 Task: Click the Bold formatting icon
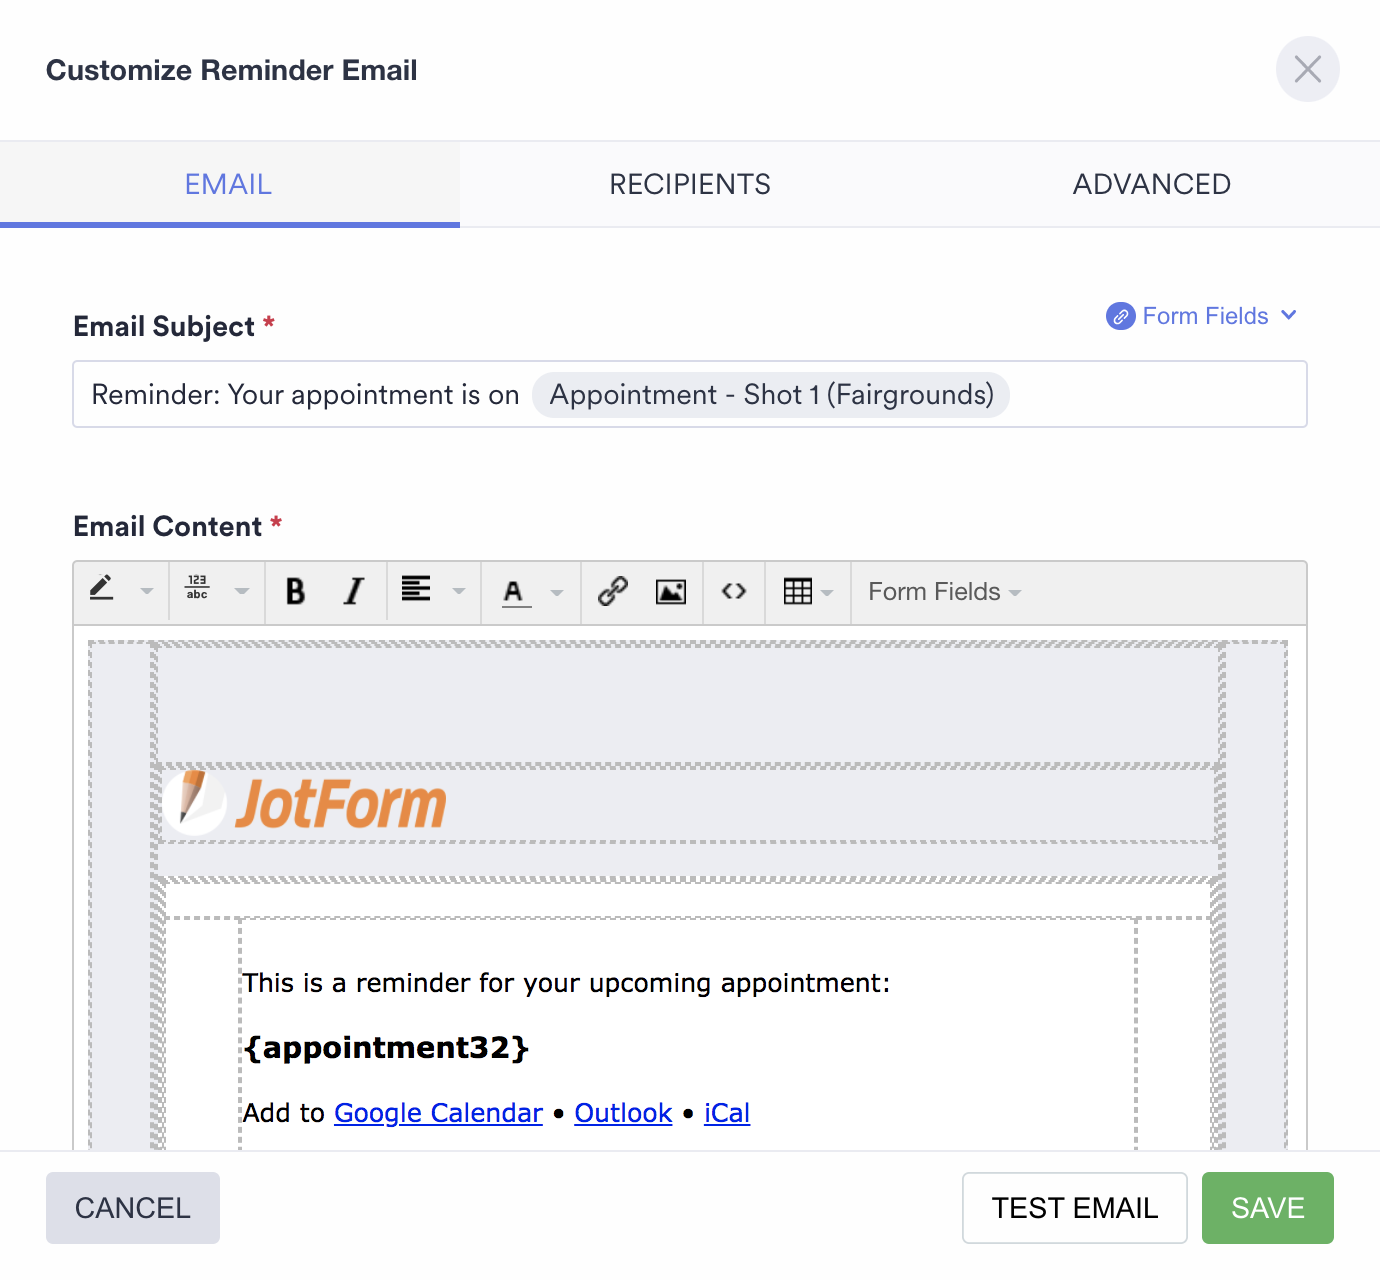[295, 592]
